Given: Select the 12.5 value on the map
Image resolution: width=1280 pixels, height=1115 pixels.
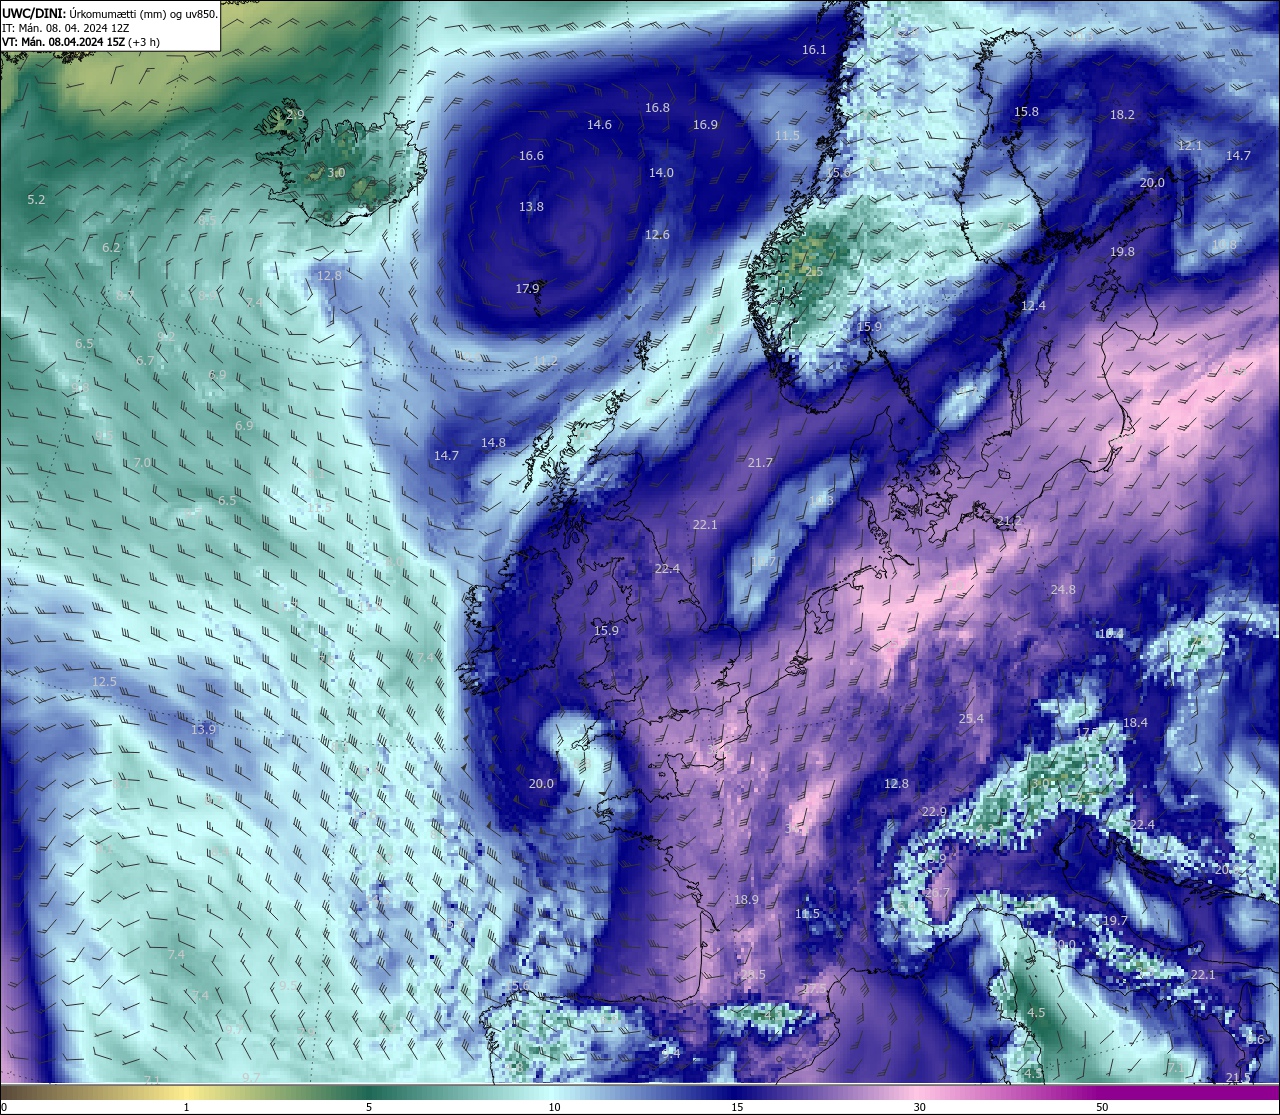Looking at the screenshot, I should tap(104, 682).
